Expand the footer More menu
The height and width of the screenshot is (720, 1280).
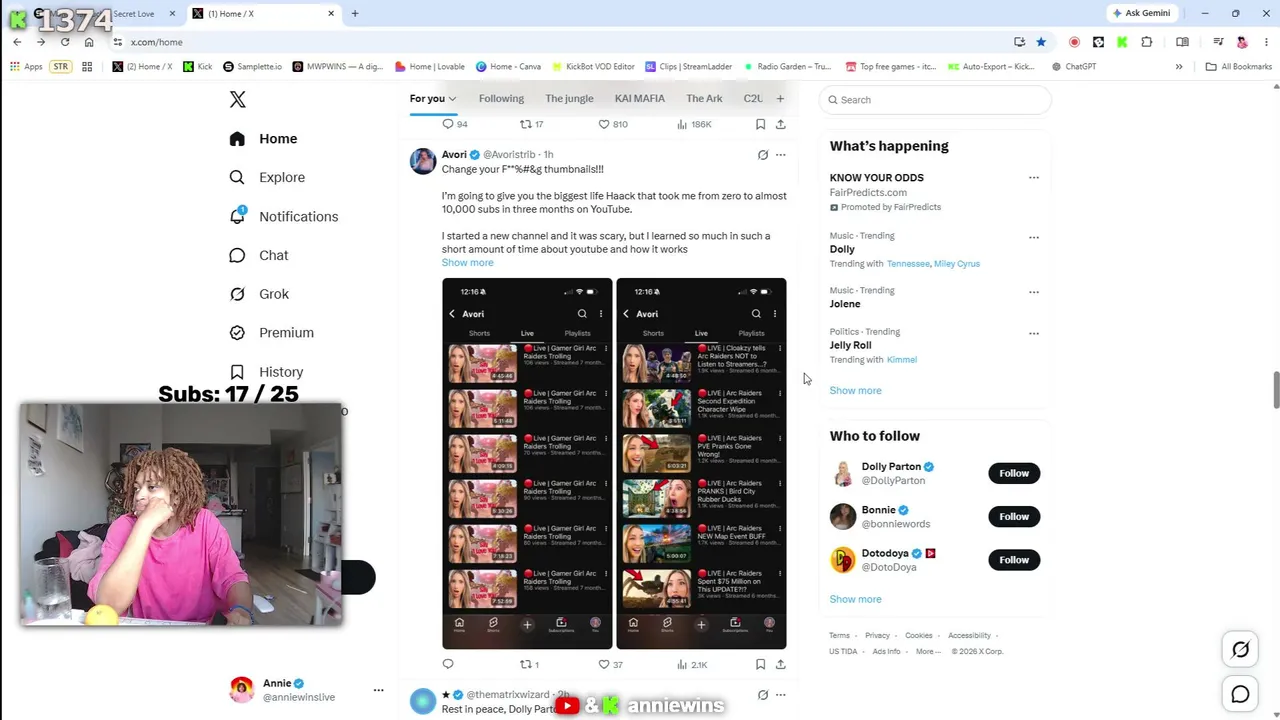click(928, 651)
